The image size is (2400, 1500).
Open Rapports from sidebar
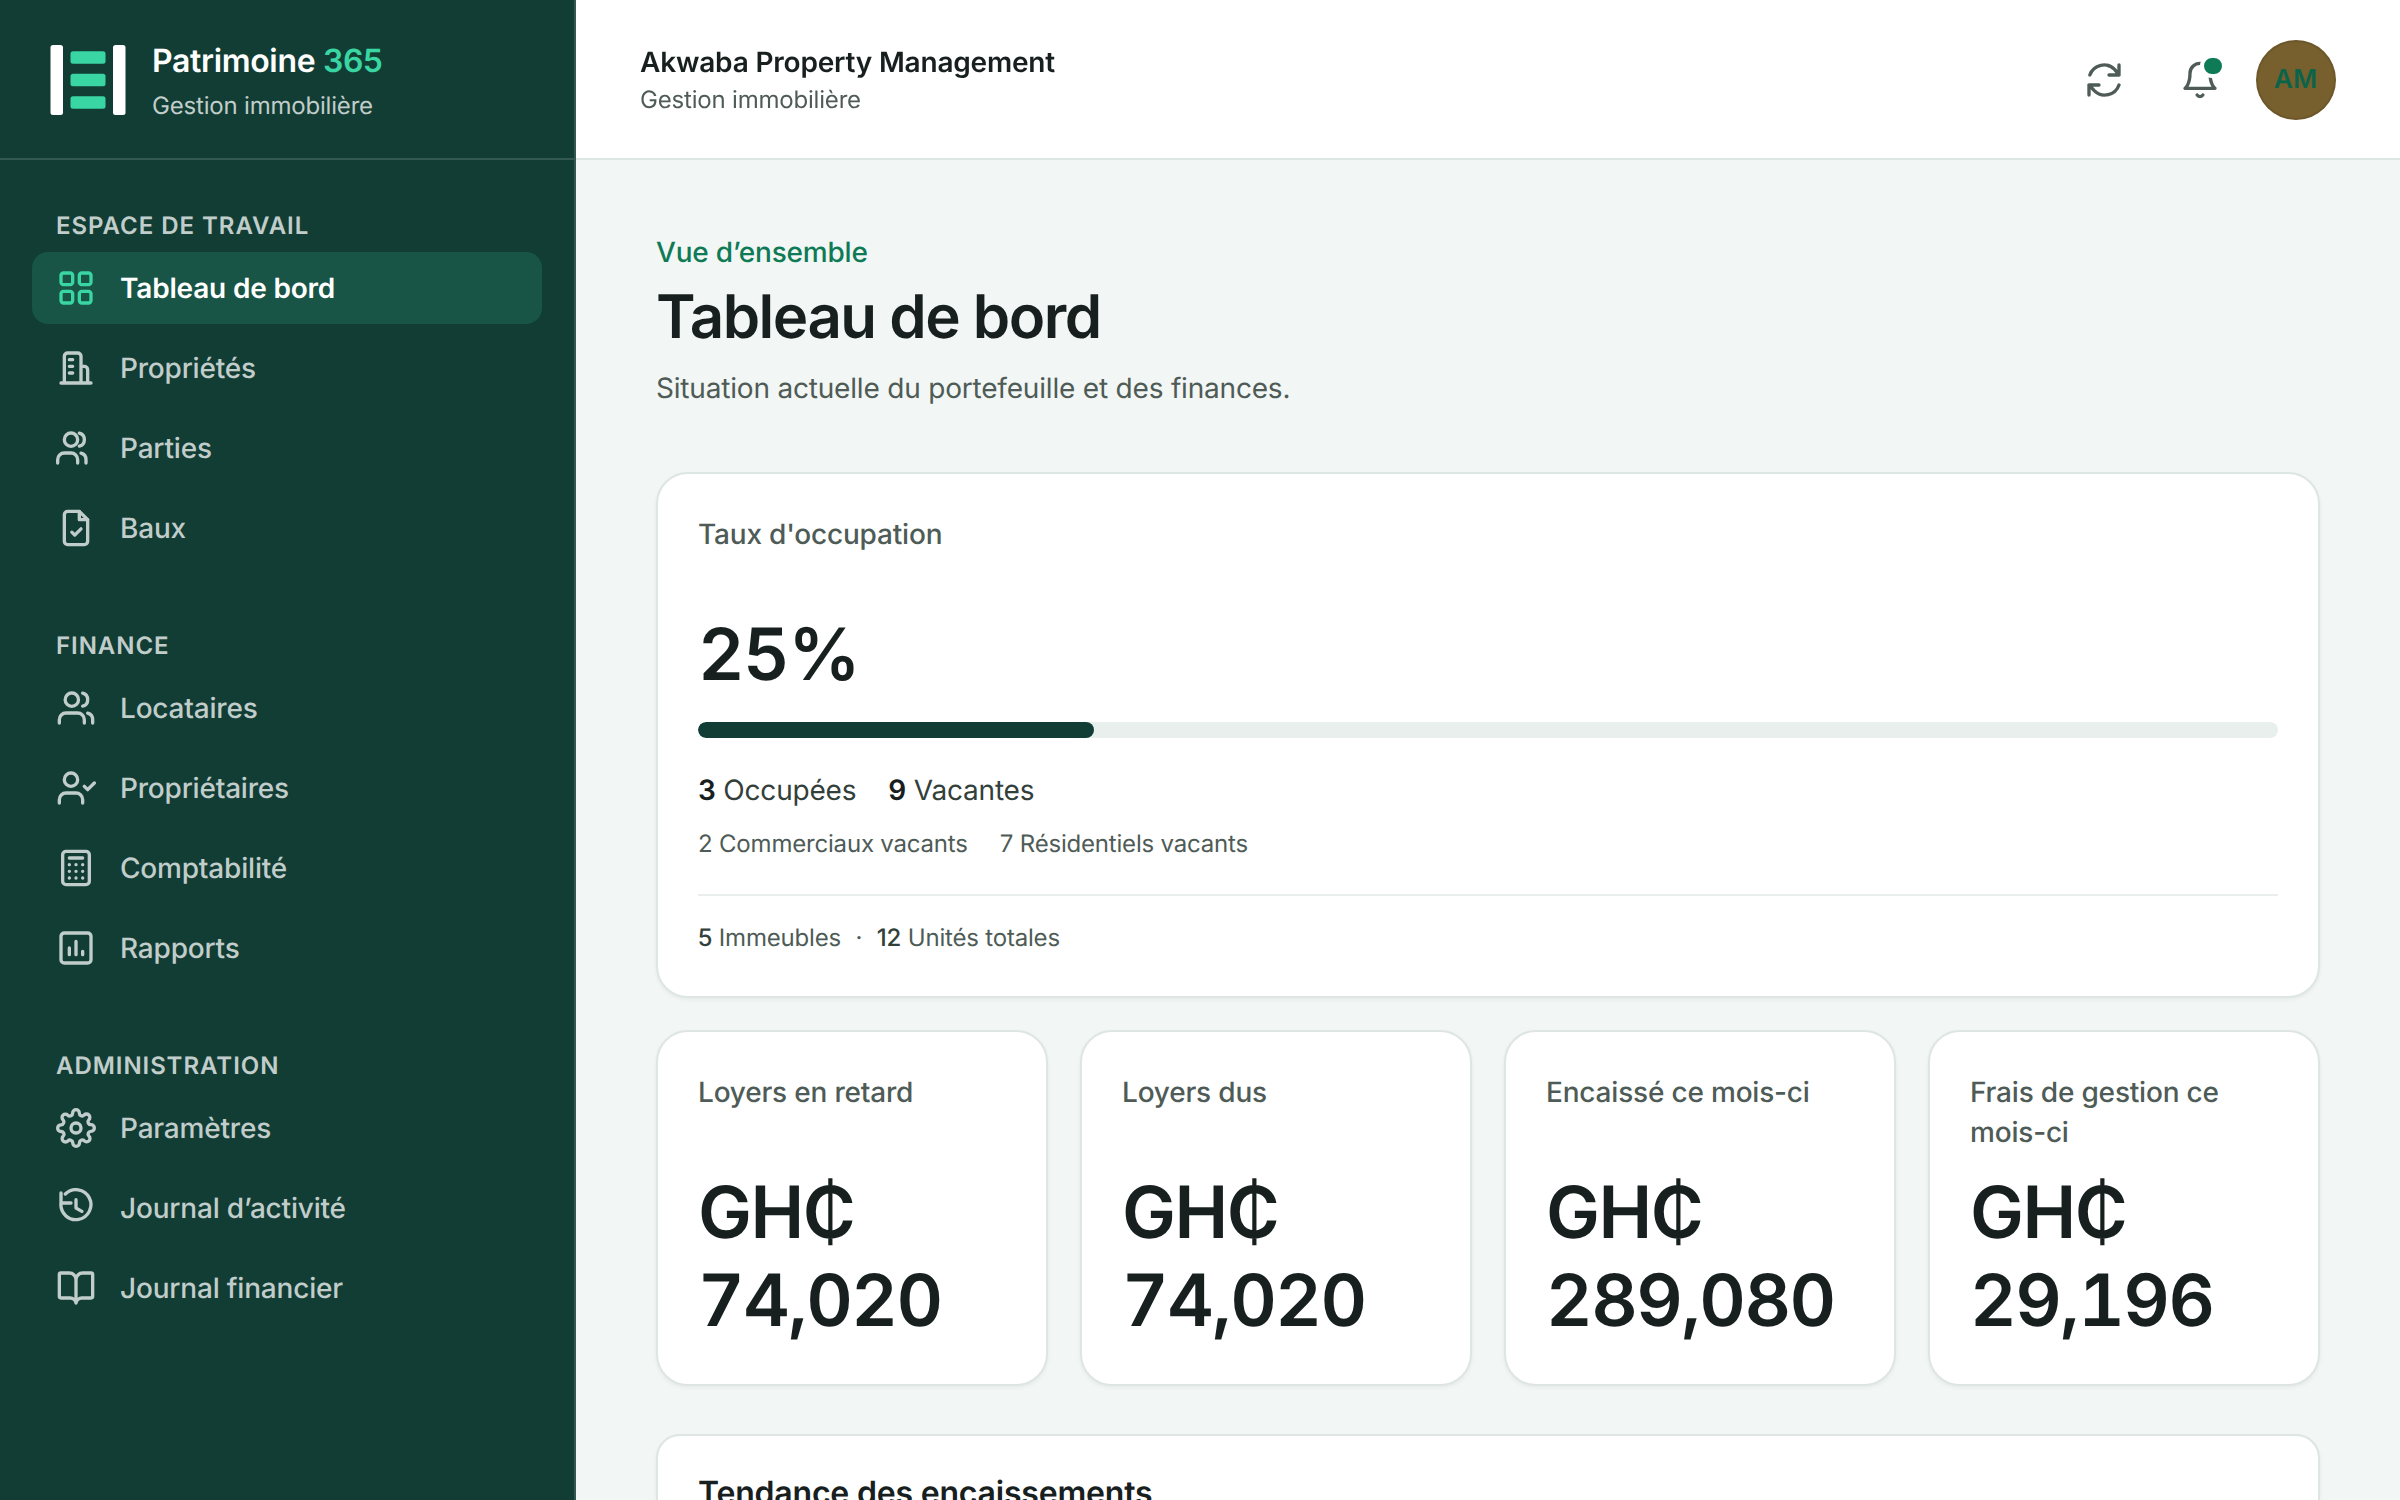(x=287, y=948)
